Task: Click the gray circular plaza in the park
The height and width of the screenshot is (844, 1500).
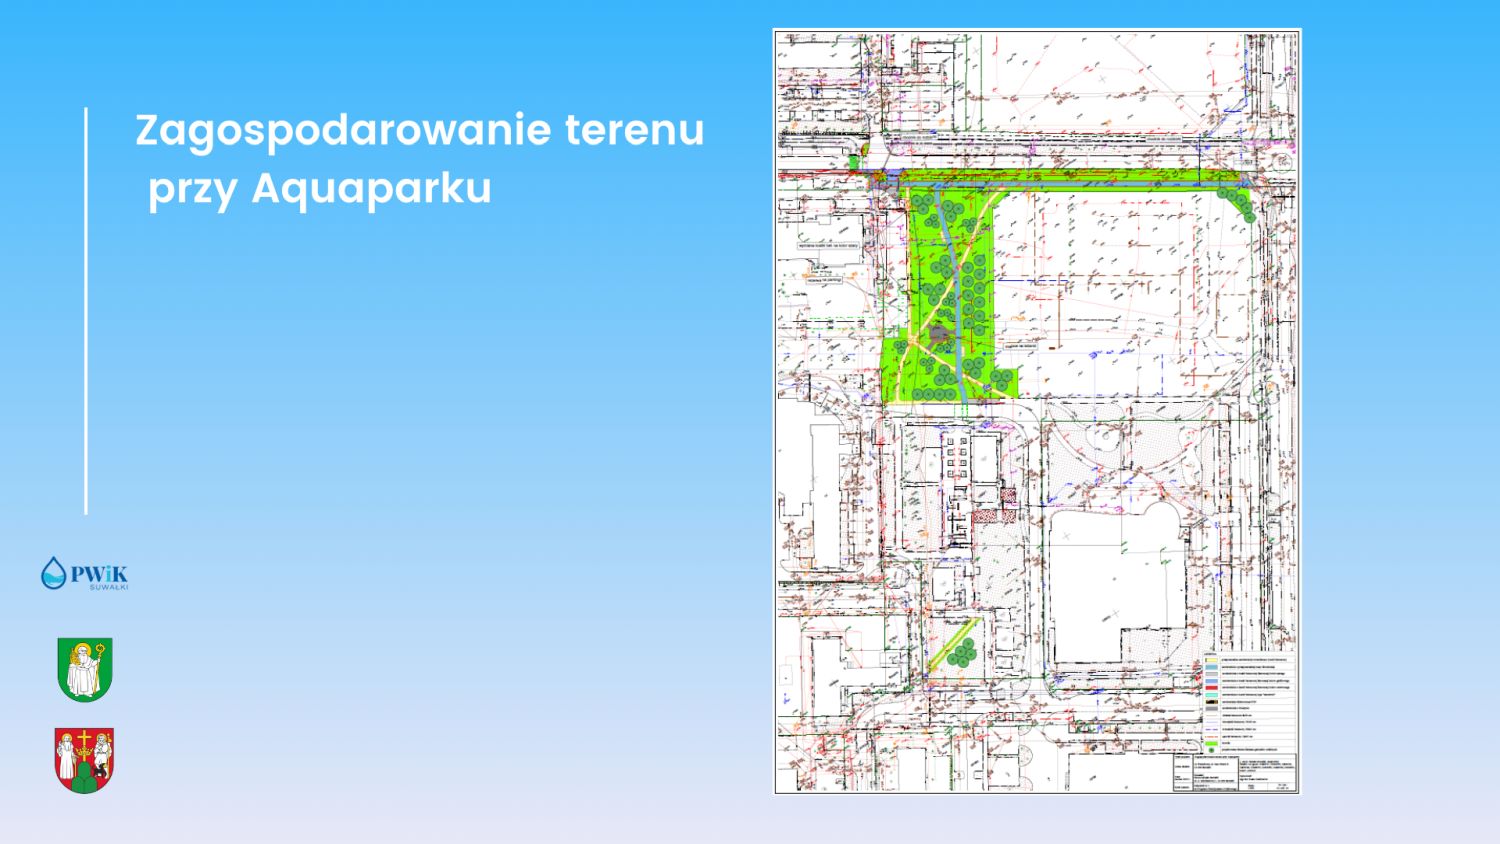Action: tap(938, 337)
